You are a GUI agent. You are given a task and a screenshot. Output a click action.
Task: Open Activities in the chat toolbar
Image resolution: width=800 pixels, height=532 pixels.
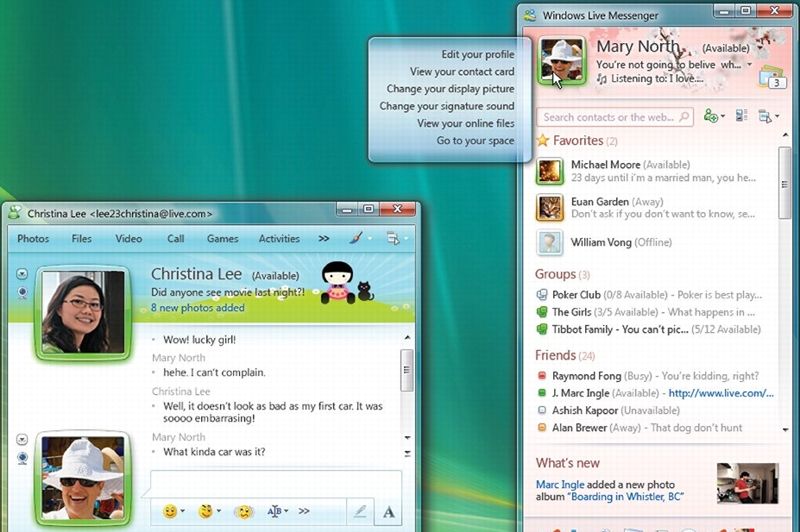click(x=279, y=238)
